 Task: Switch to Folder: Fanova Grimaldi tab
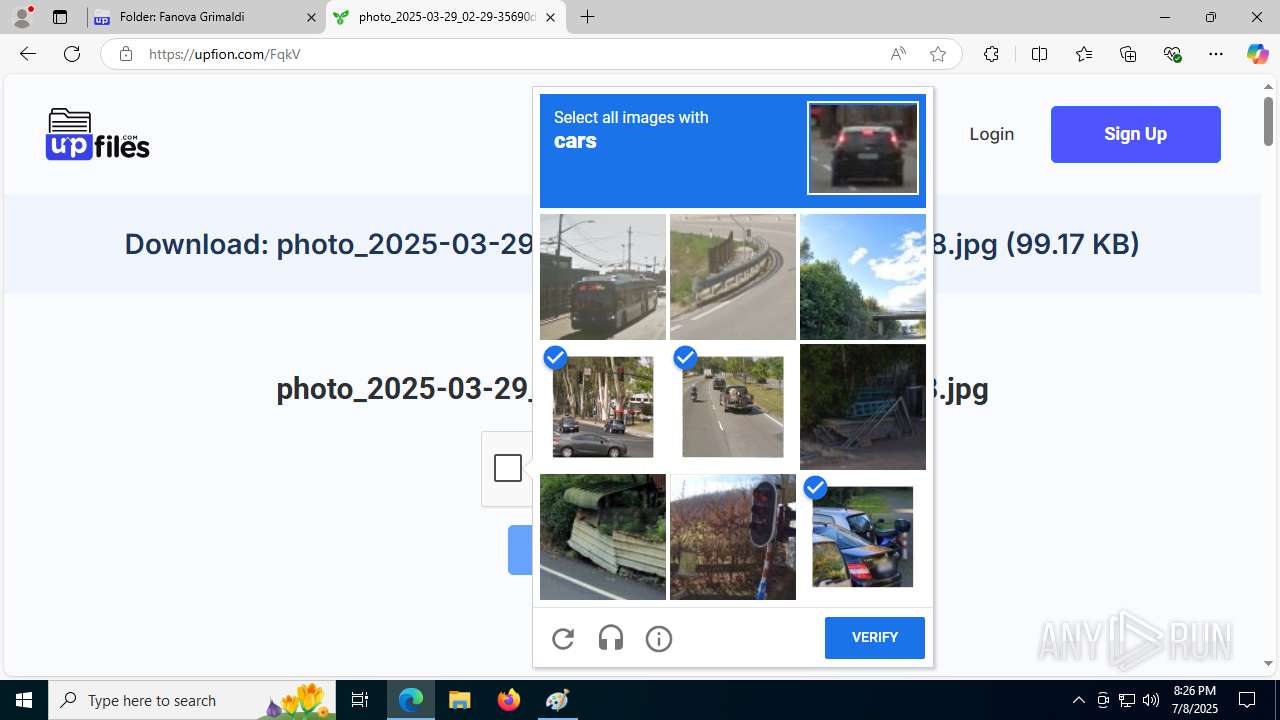[x=205, y=17]
